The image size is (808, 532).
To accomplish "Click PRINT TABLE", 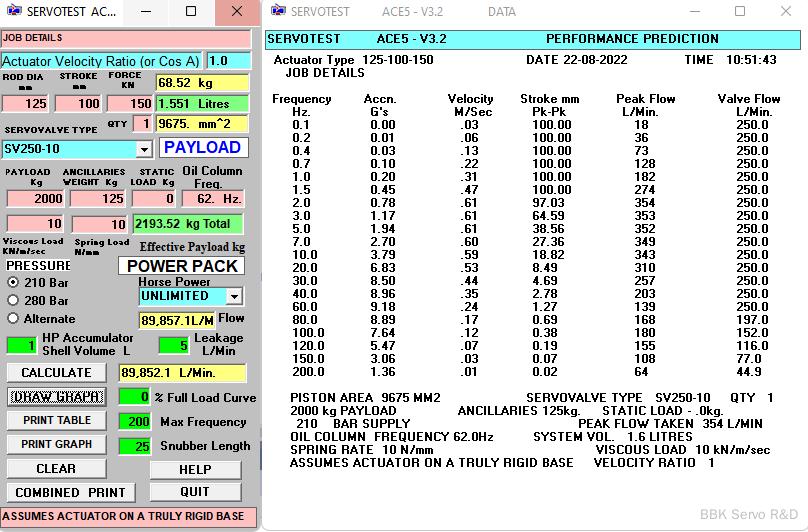I will 56,421.
